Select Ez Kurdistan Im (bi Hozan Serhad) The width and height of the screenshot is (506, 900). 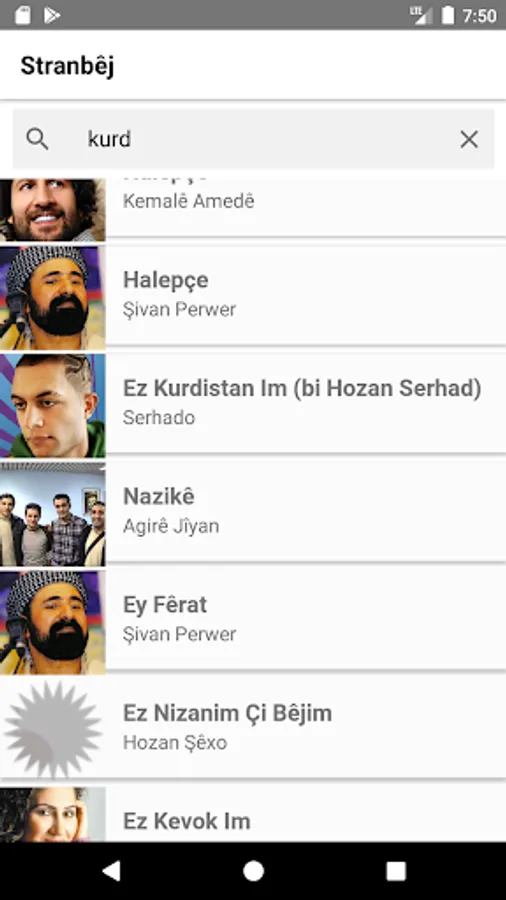[253, 404]
